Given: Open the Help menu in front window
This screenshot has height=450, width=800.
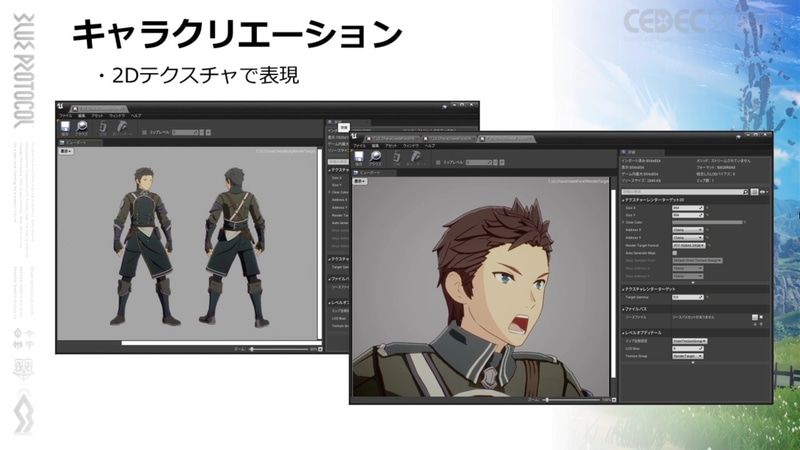Looking at the screenshot, I should 428,146.
